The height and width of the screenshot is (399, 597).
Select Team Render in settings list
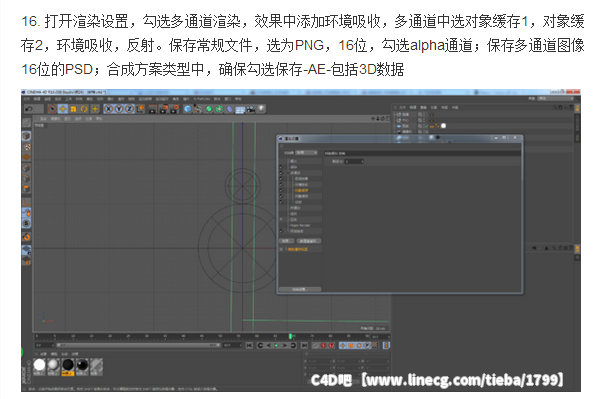click(x=301, y=225)
